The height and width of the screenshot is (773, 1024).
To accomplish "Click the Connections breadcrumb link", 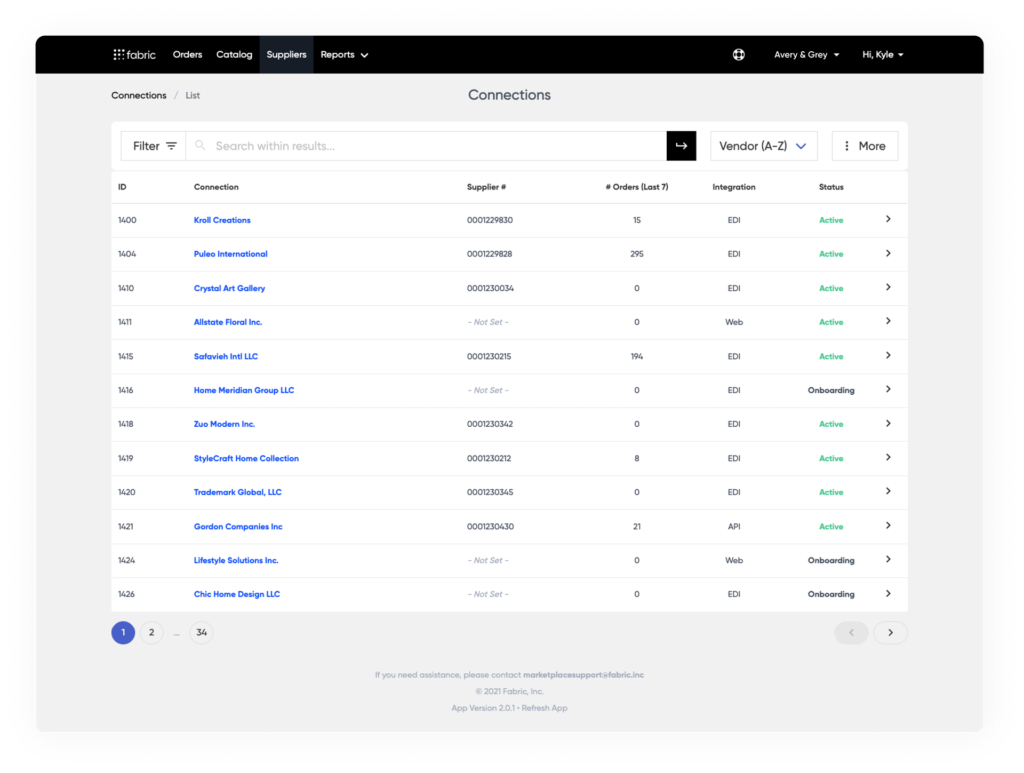I will pos(139,95).
